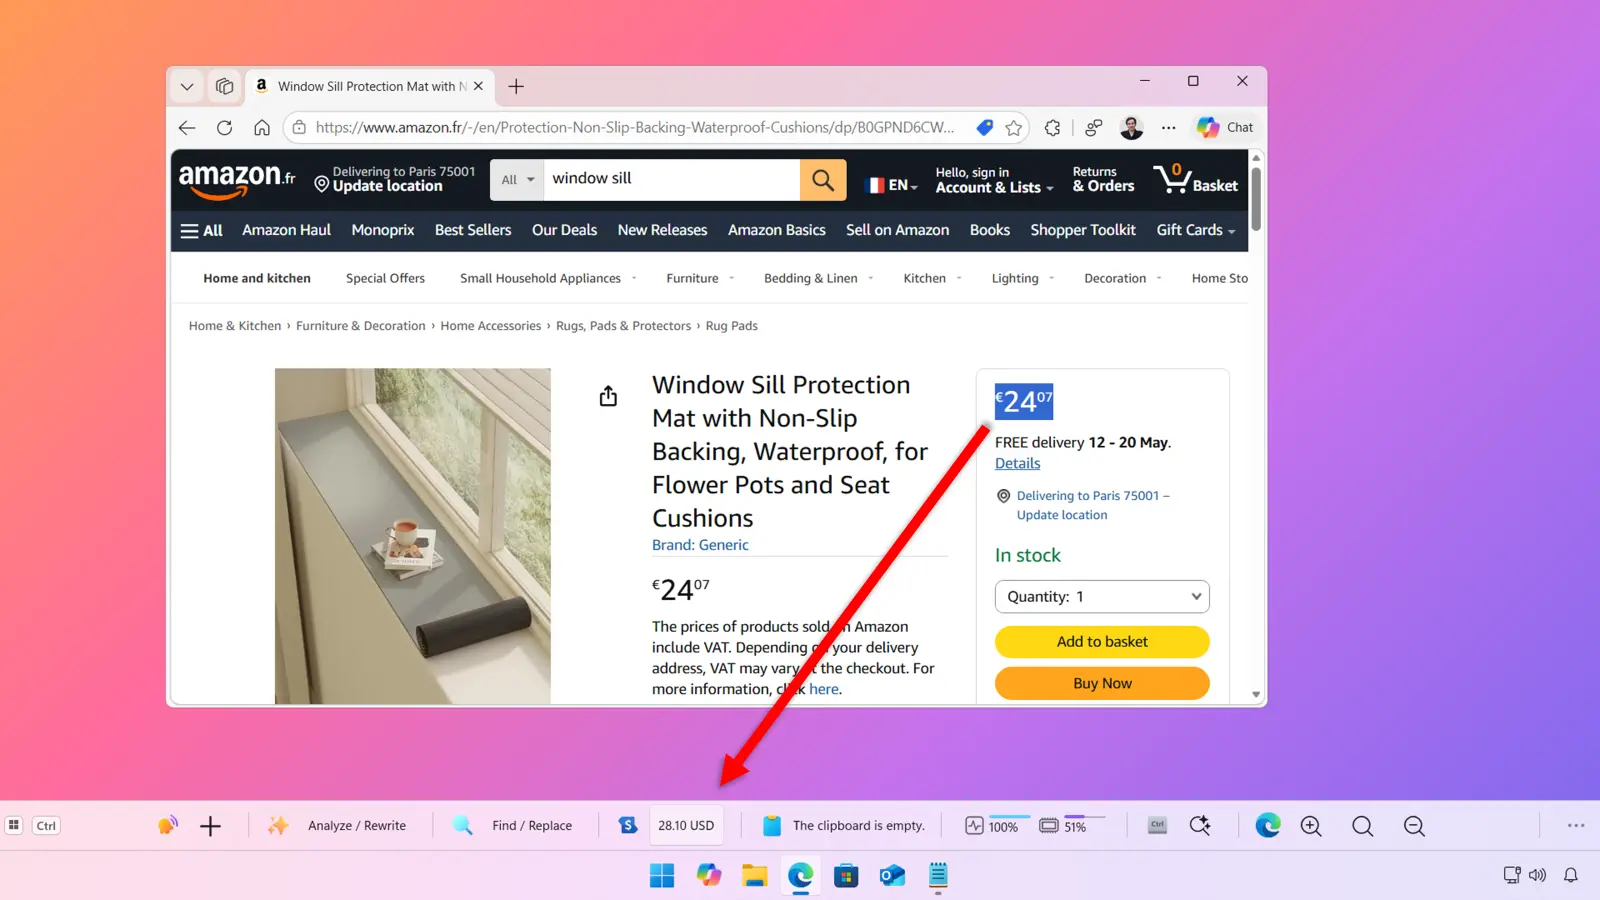Expand the Account & Lists menu

pyautogui.click(x=994, y=180)
